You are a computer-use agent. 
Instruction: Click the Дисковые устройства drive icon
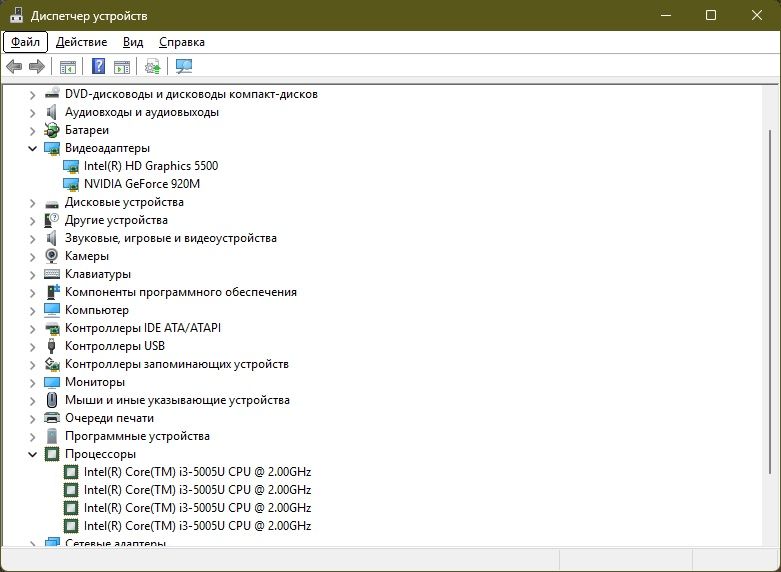(52, 203)
